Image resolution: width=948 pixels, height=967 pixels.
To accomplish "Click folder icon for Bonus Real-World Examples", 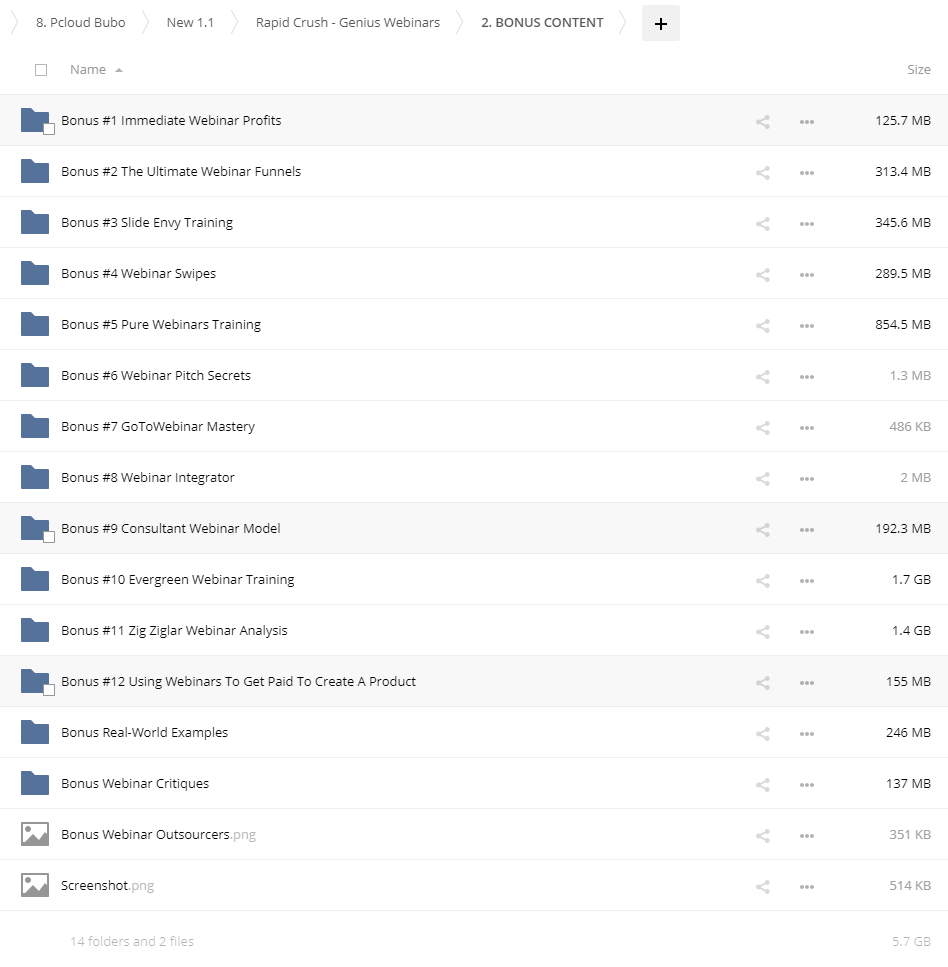I will point(35,732).
